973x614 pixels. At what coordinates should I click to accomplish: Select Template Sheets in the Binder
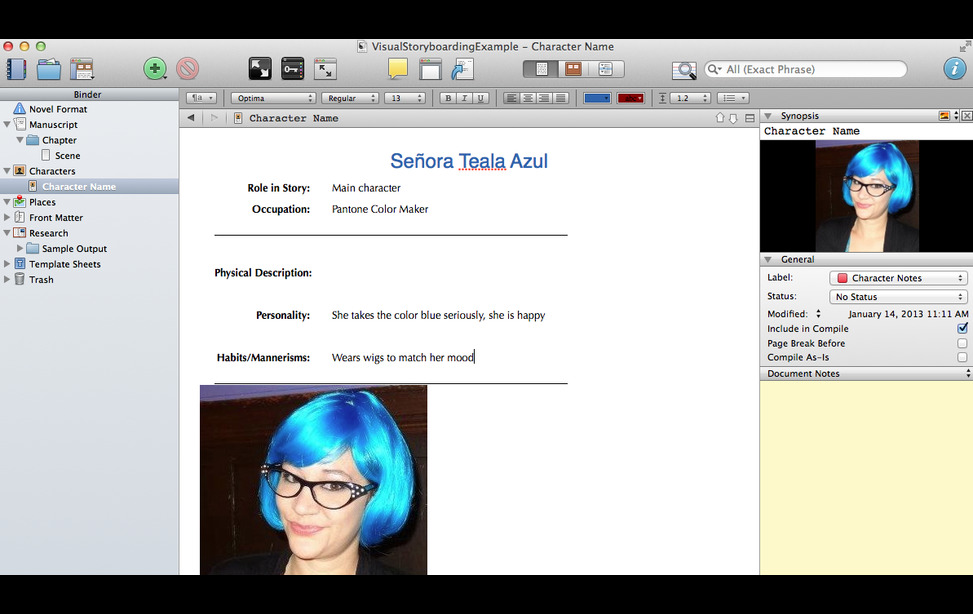pos(64,264)
